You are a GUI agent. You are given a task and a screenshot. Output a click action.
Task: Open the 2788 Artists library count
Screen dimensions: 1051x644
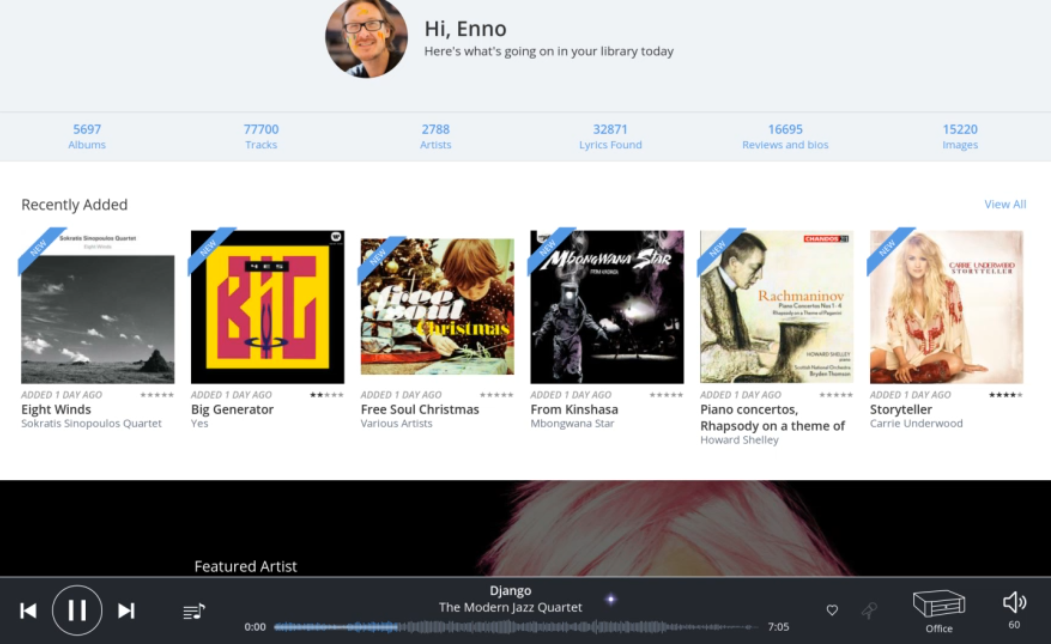(436, 136)
